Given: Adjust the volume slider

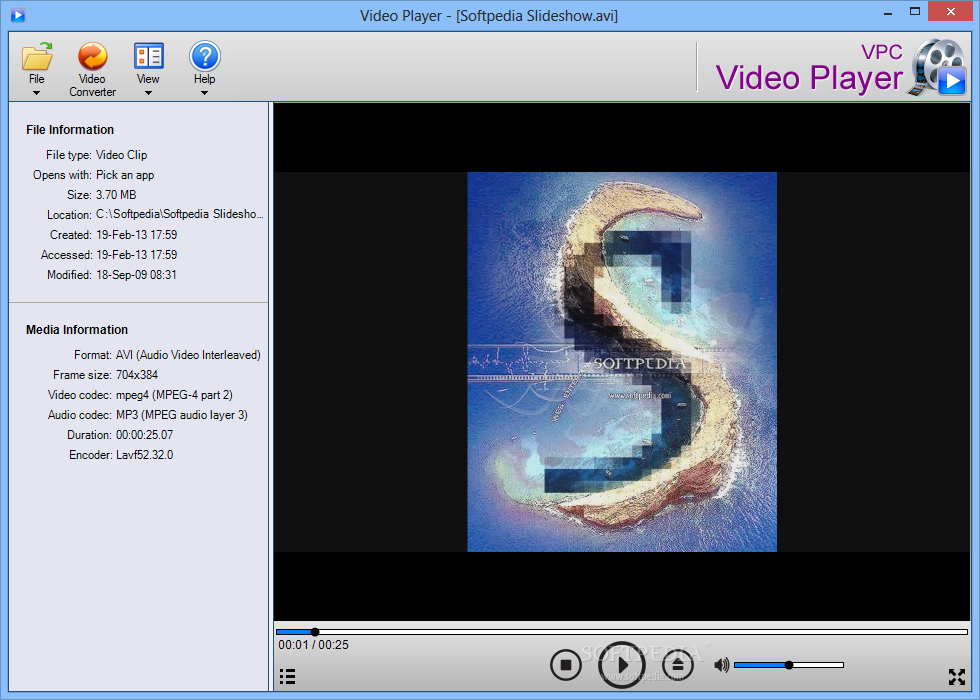Looking at the screenshot, I should (789, 665).
